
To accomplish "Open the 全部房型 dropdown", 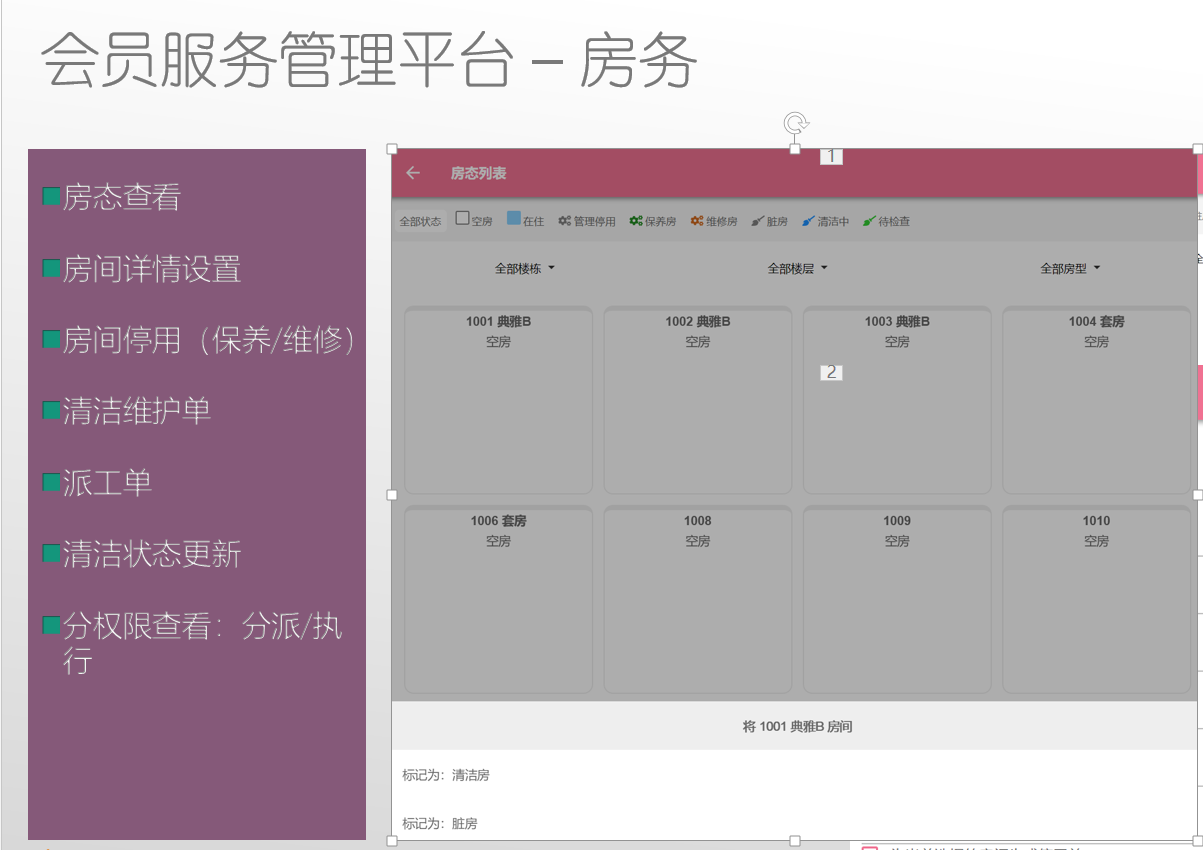I will (x=1070, y=269).
